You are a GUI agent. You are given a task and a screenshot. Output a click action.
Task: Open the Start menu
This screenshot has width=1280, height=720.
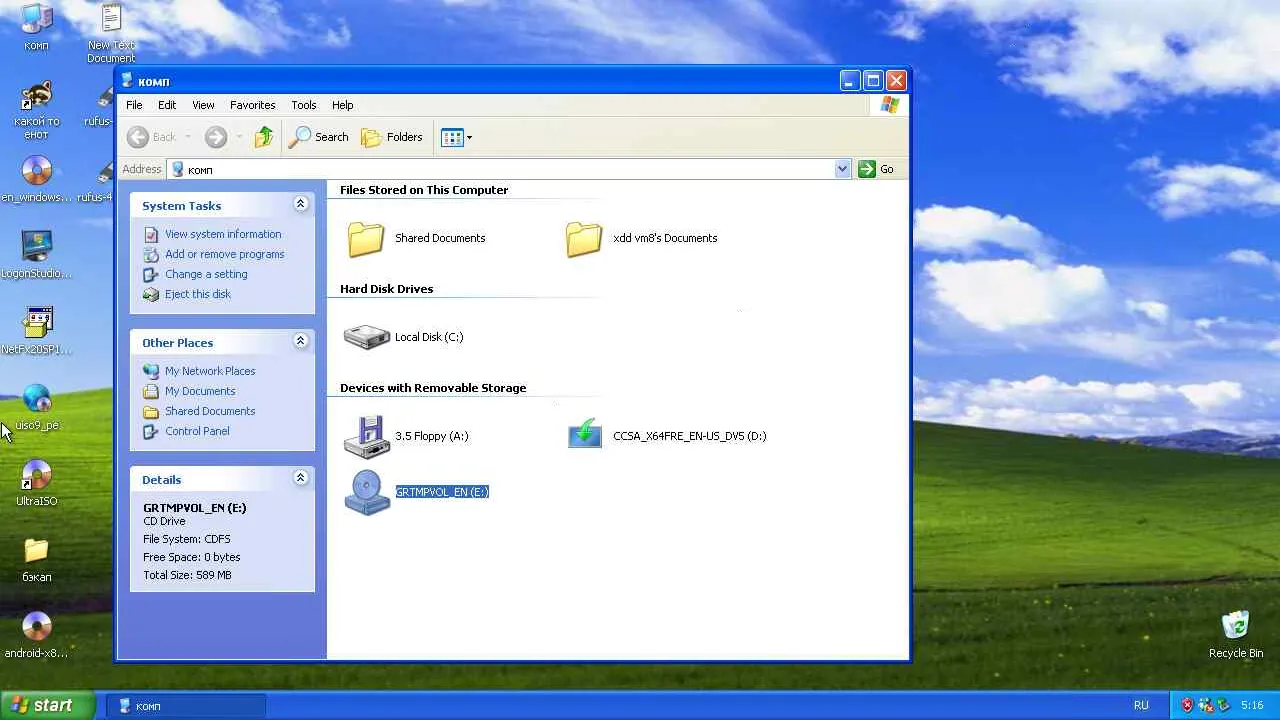click(x=47, y=705)
